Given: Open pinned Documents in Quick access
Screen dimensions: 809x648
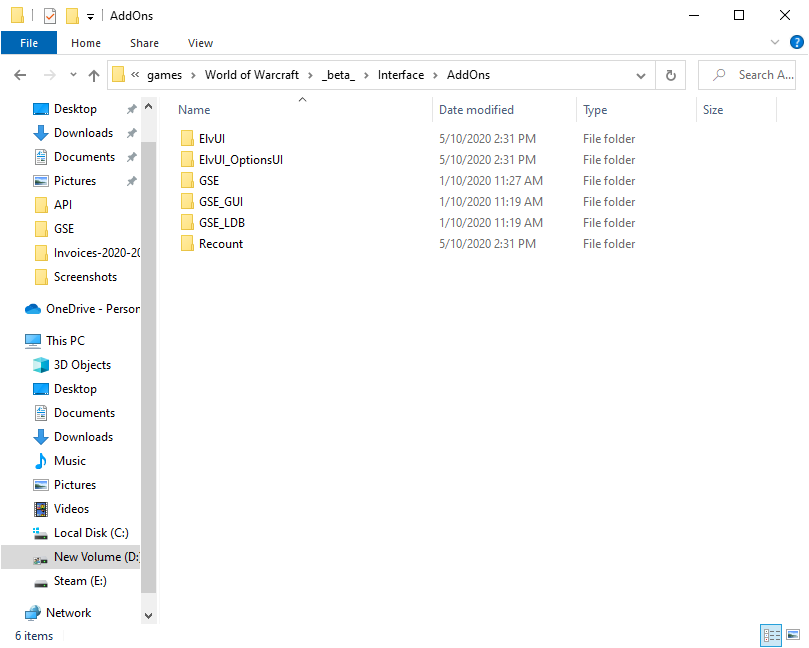Looking at the screenshot, I should (x=84, y=157).
